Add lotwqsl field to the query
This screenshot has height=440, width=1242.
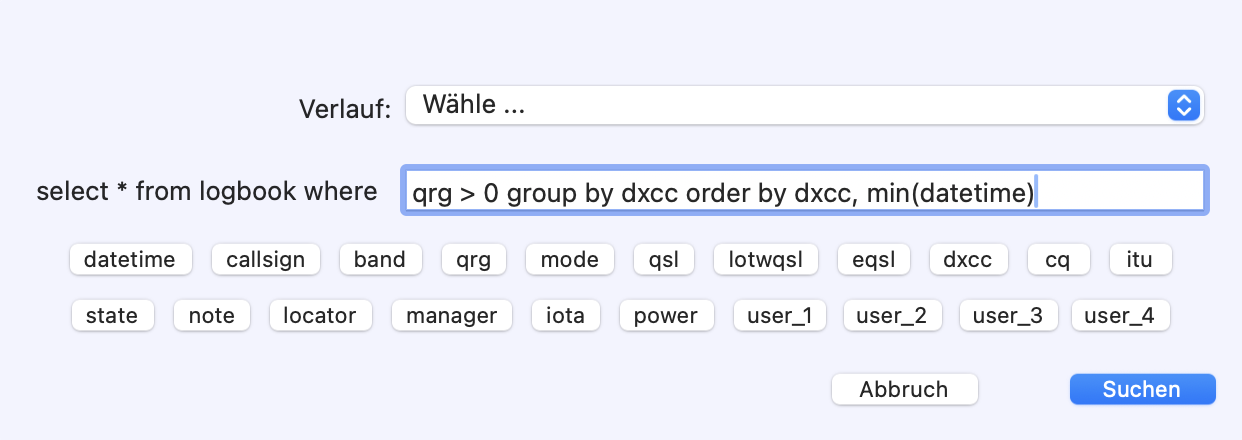click(766, 260)
